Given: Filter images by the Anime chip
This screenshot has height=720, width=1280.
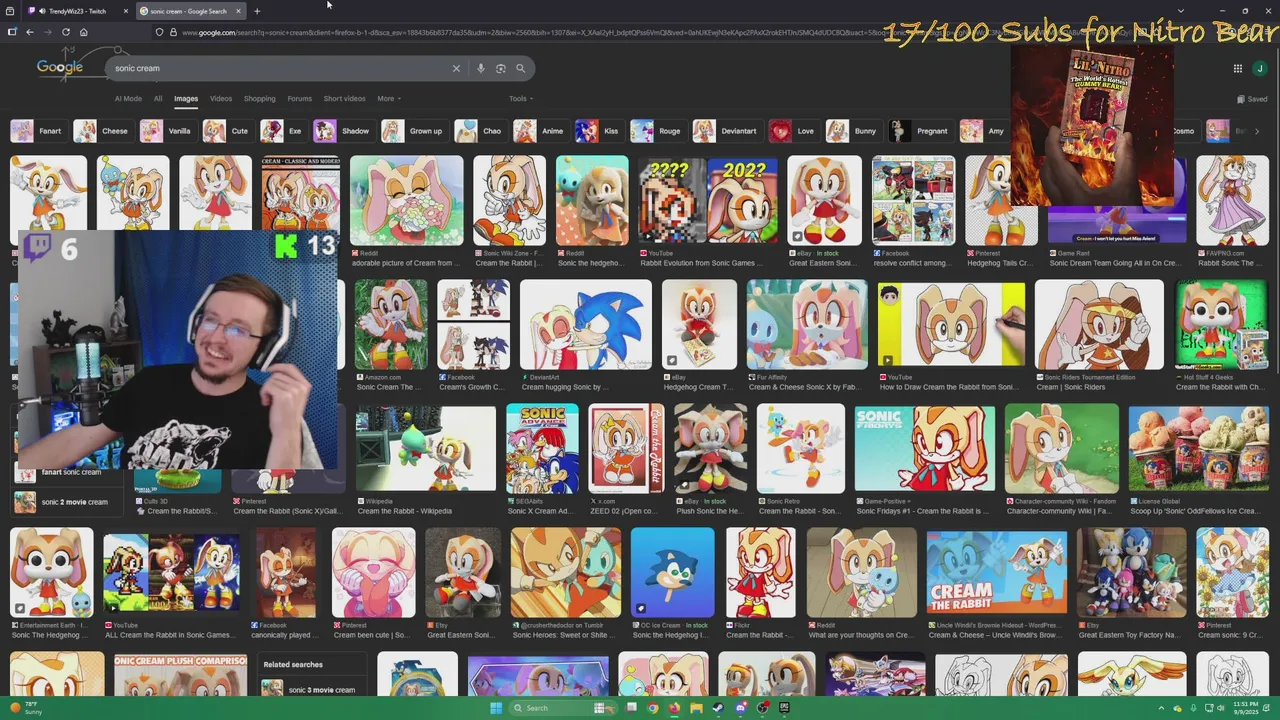Looking at the screenshot, I should coord(540,131).
